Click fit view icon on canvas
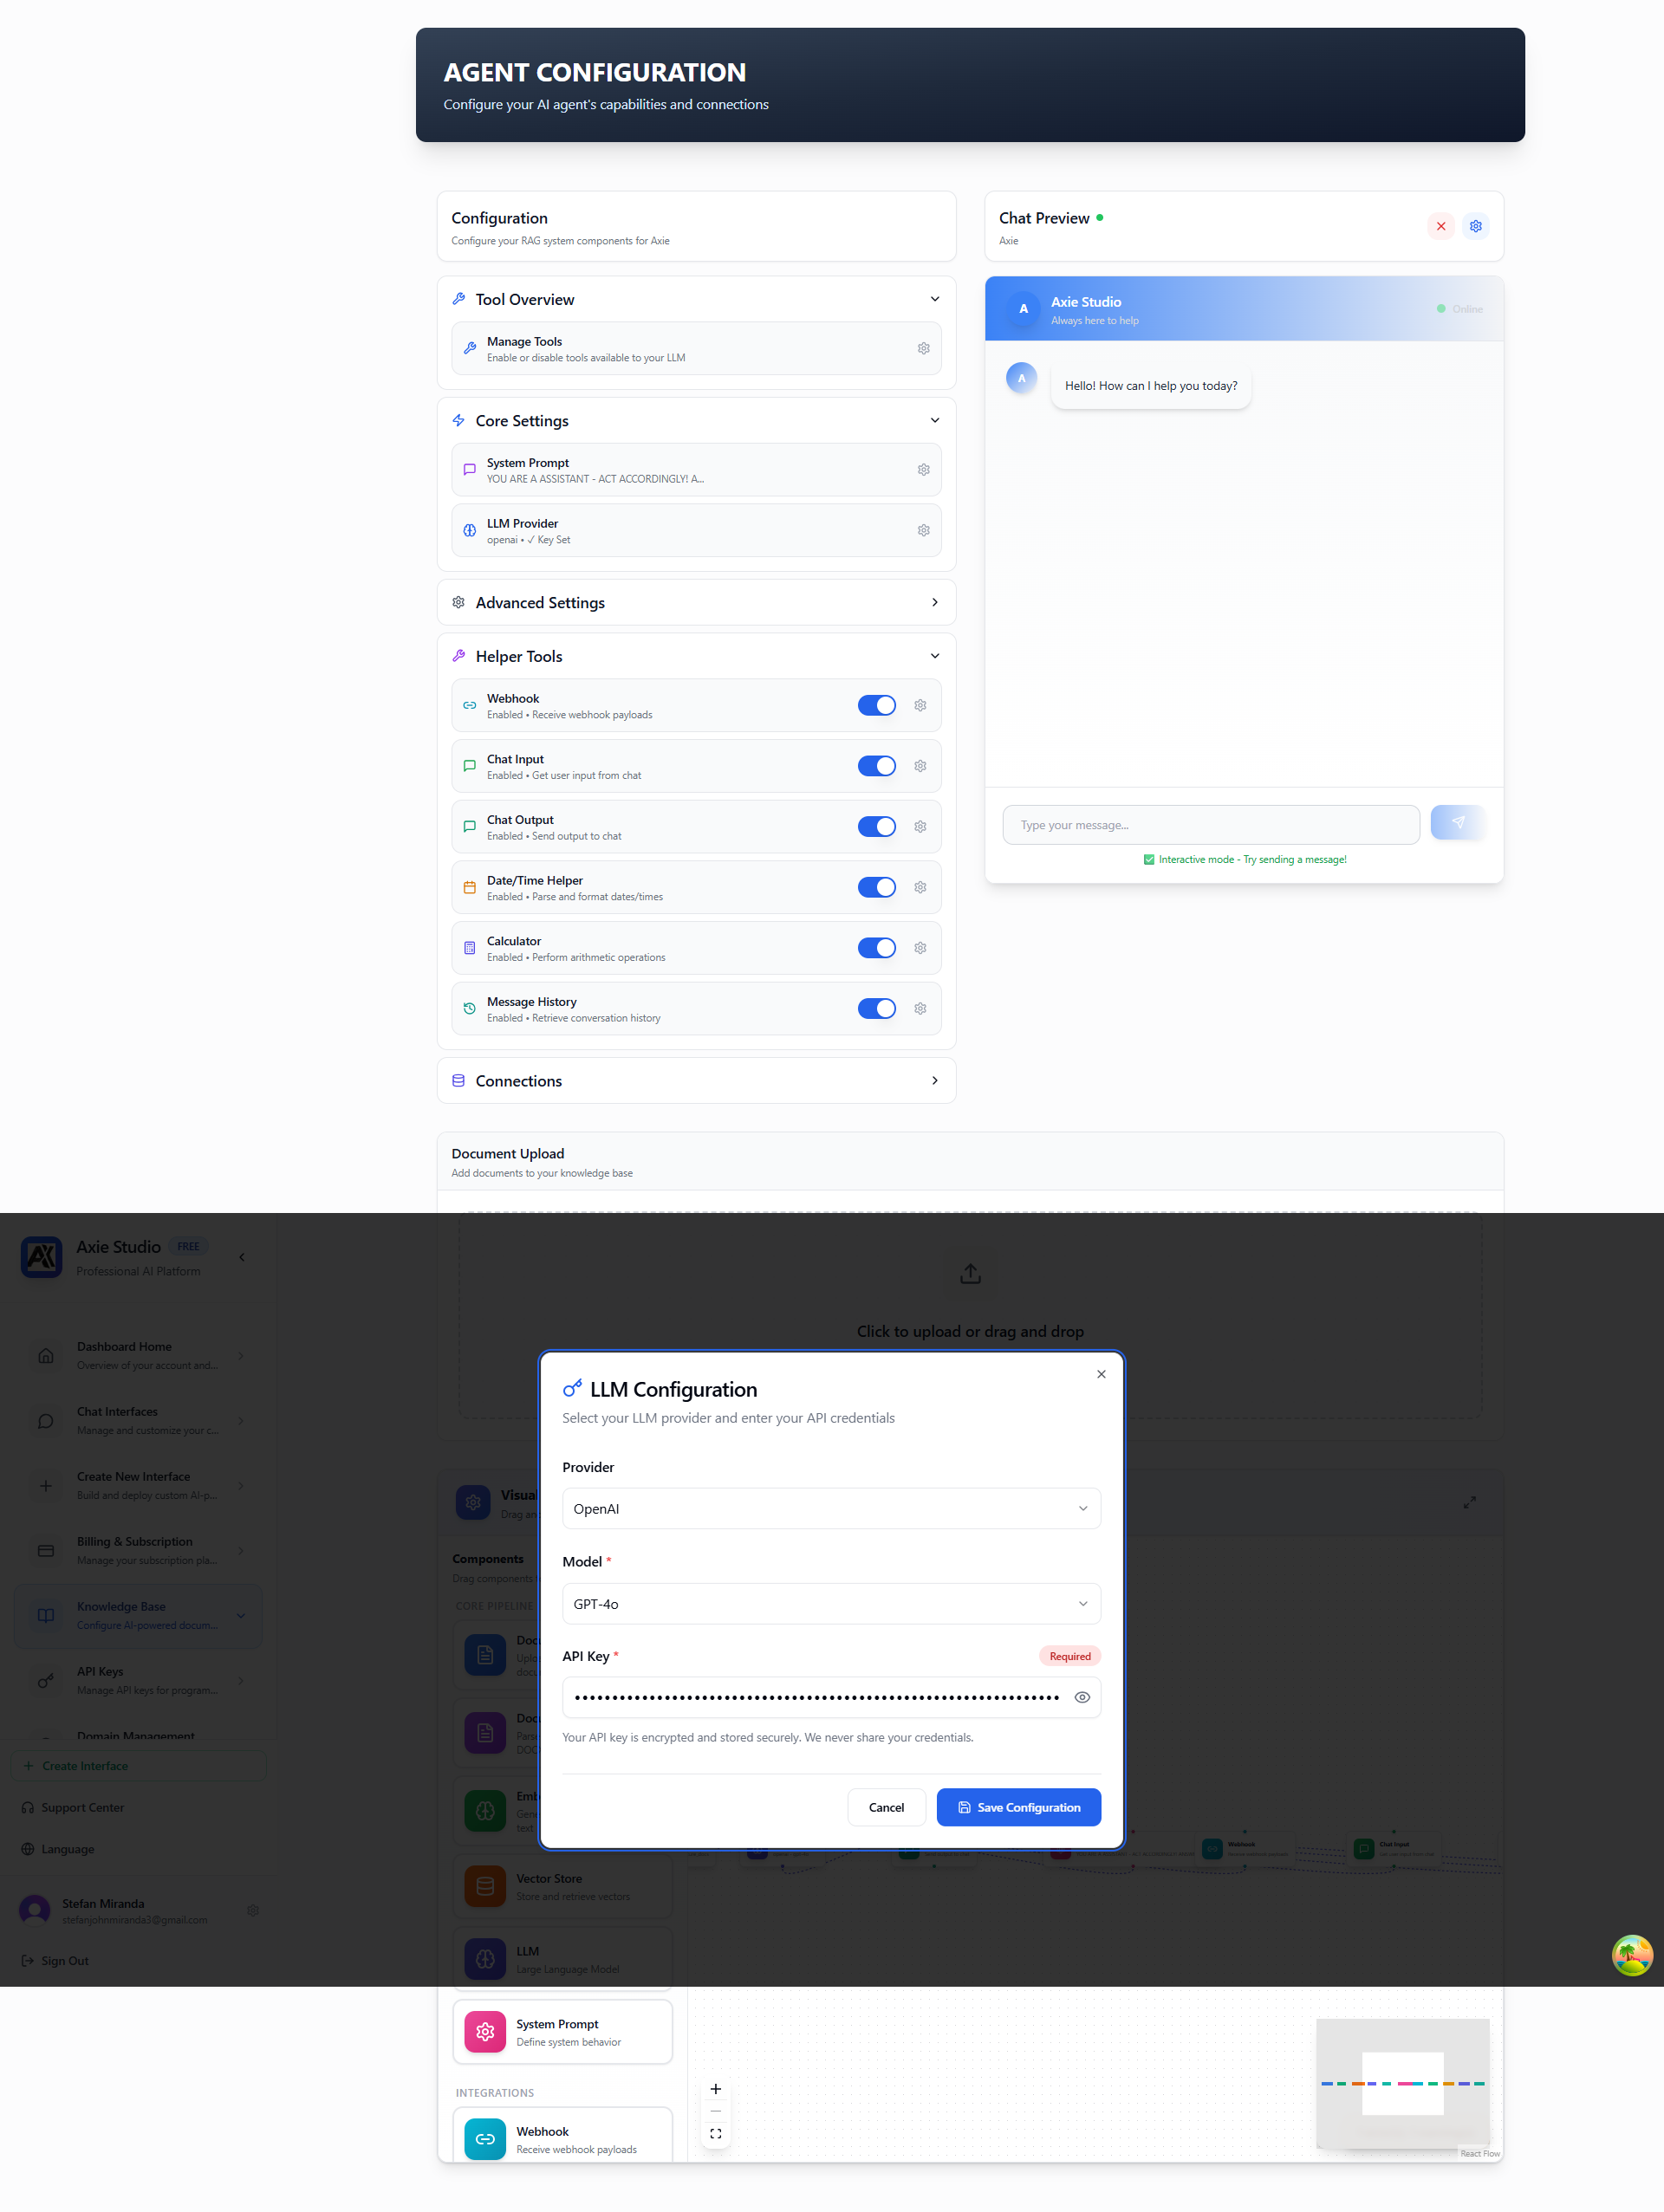1664x2212 pixels. (x=715, y=2133)
